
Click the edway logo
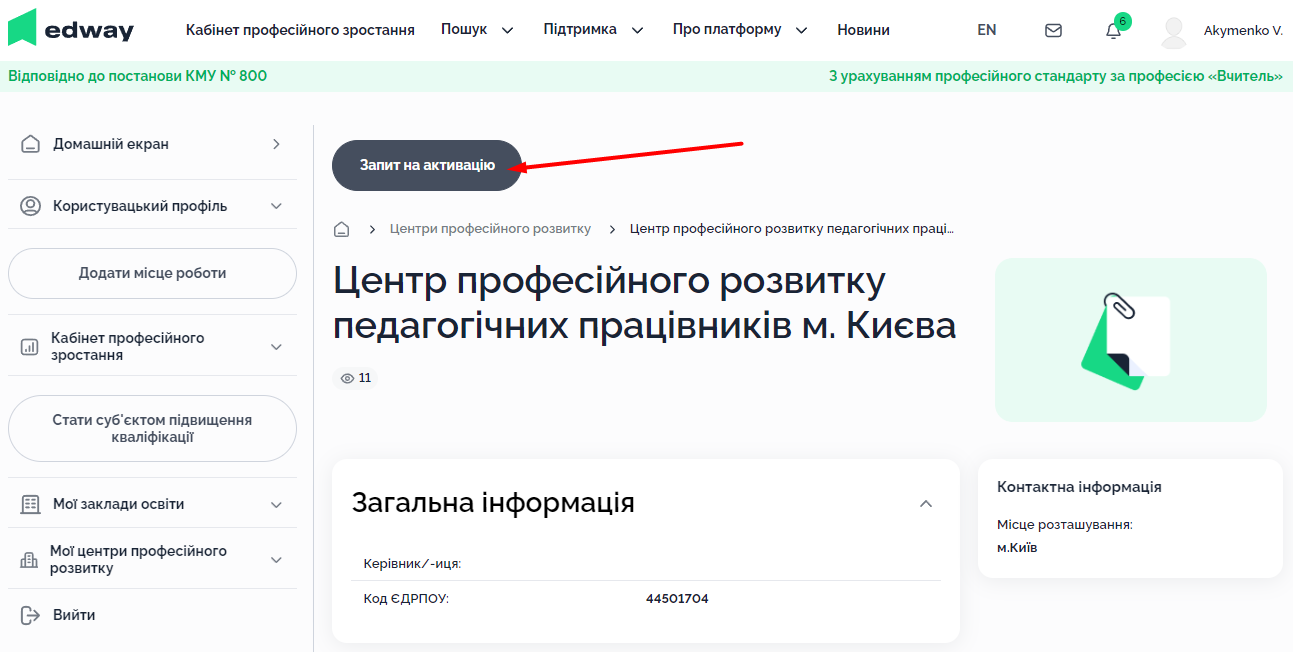click(x=70, y=29)
